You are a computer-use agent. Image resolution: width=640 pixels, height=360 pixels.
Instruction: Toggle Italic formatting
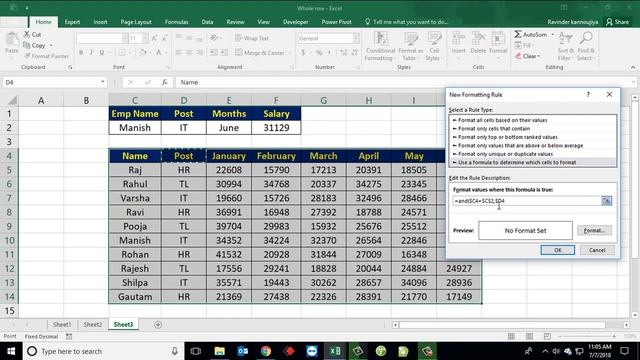click(91, 52)
